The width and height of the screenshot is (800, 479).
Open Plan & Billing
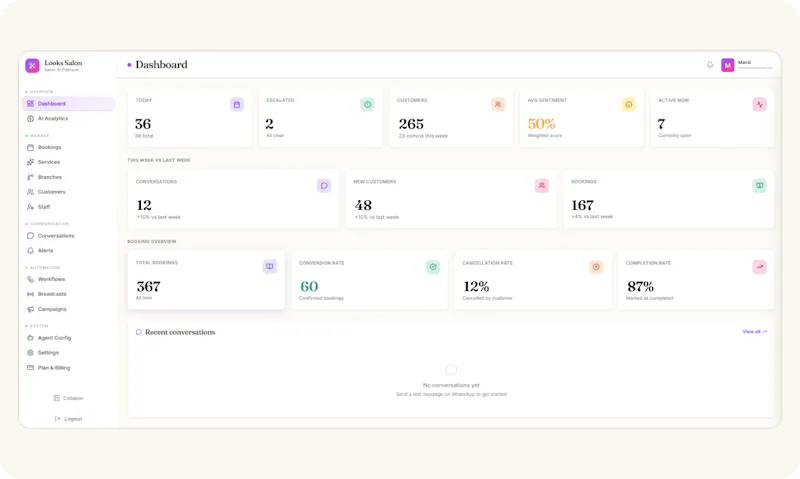point(68,368)
